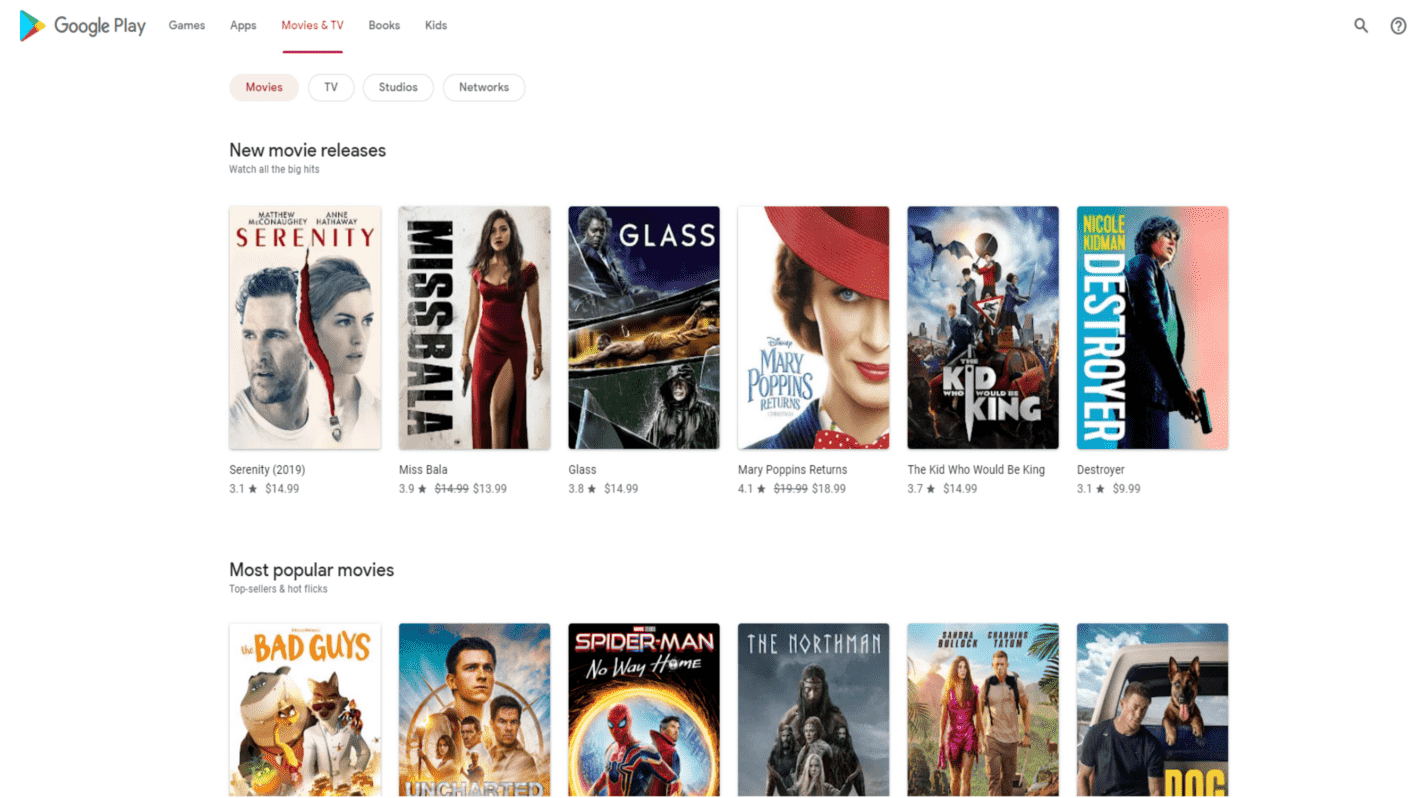Open the Destroyer movie poster
Screen dimensions: 1420x798
pyautogui.click(x=1152, y=328)
